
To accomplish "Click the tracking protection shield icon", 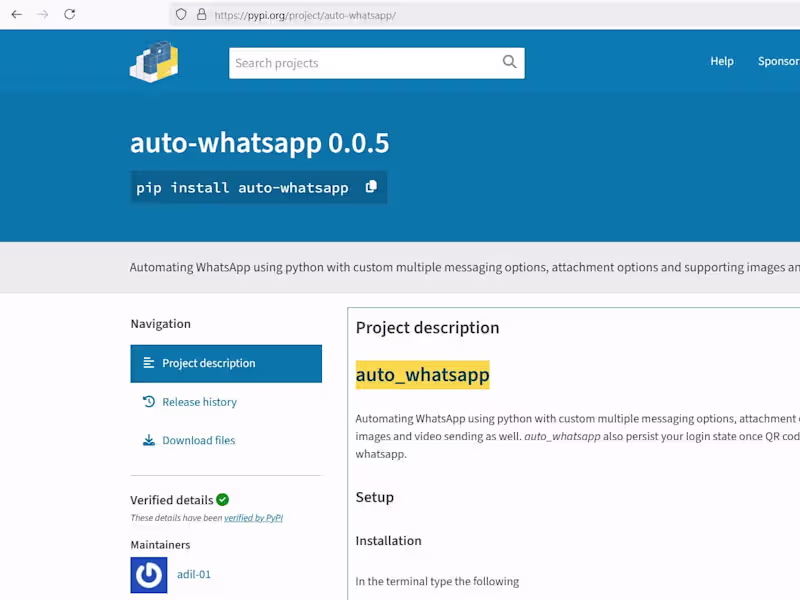I will [x=180, y=14].
